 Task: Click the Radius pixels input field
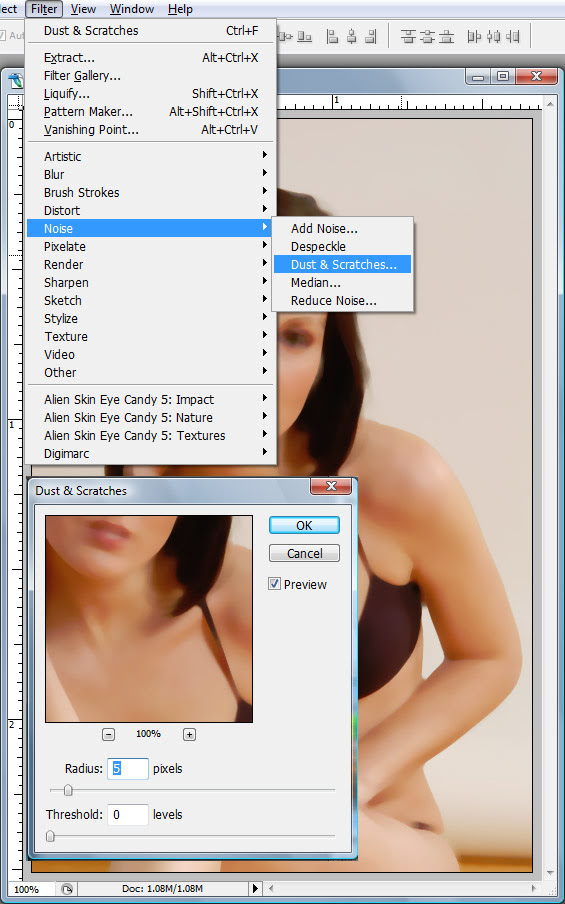(x=127, y=769)
